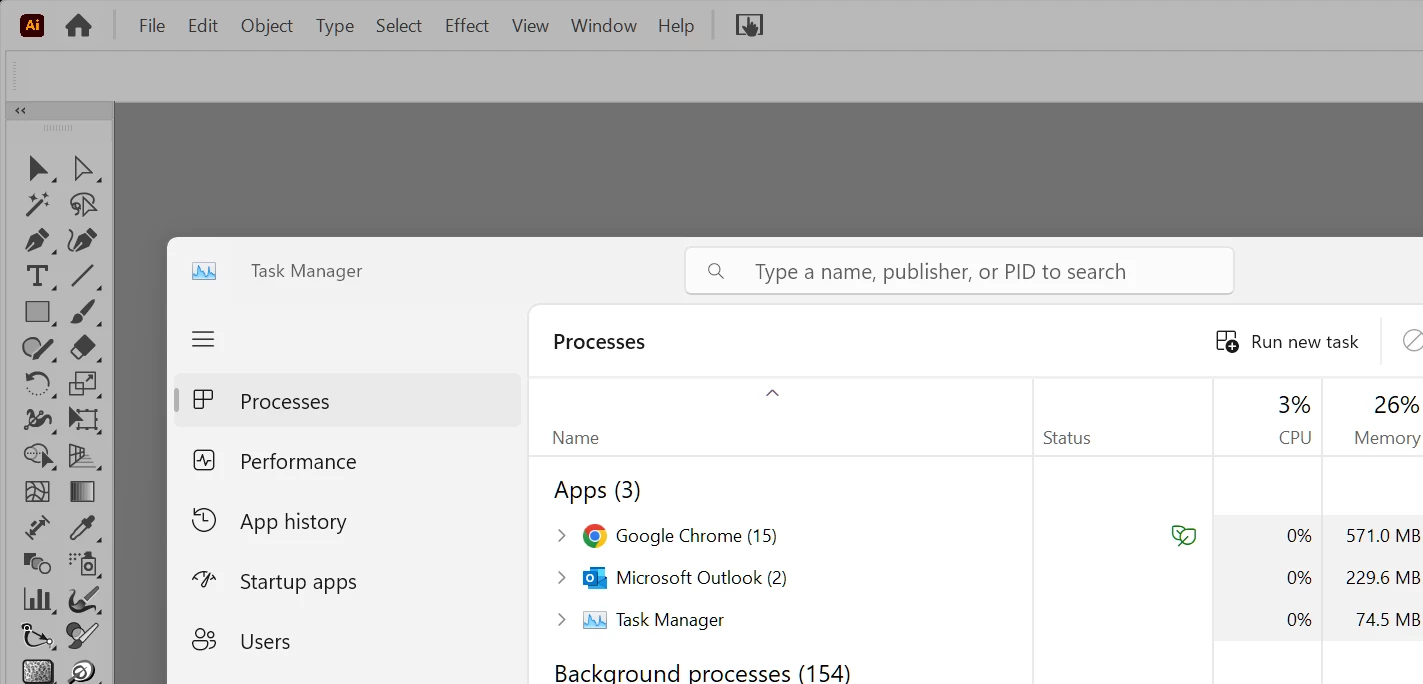Sort processes by Name column
The image size is (1423, 684).
click(780, 418)
